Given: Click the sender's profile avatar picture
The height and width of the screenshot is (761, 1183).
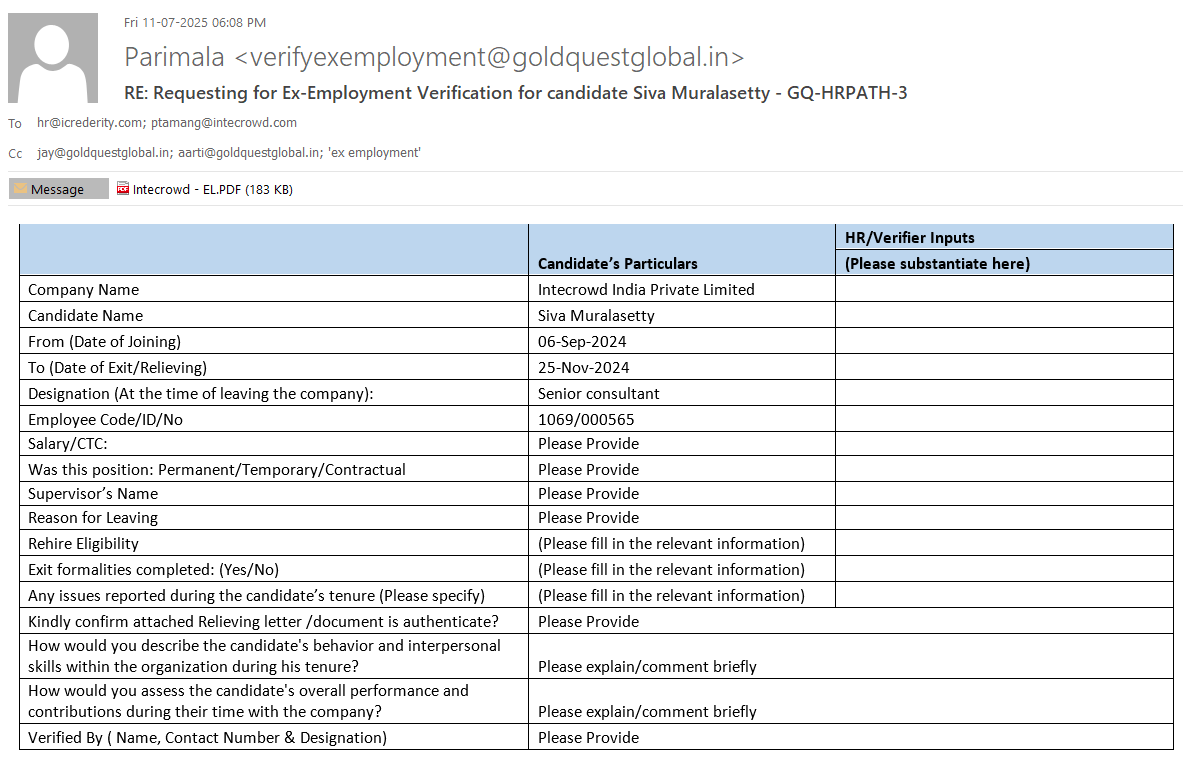Looking at the screenshot, I should pos(53,58).
